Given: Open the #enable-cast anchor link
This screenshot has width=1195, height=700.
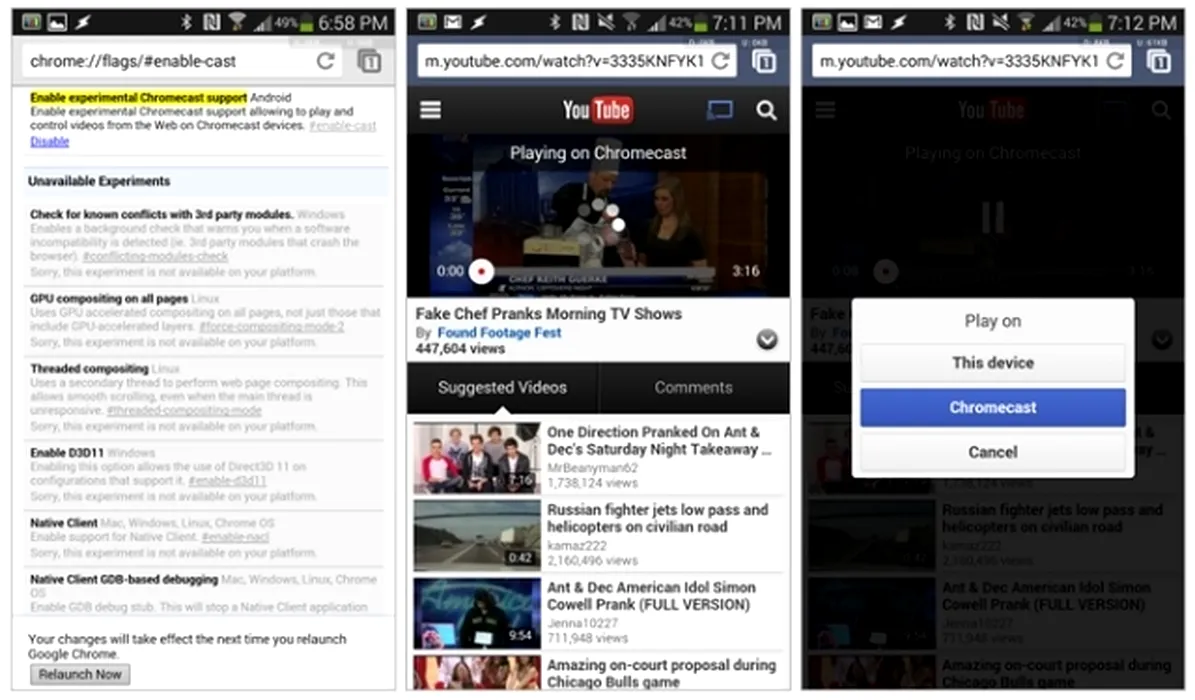Looking at the screenshot, I should 343,126.
